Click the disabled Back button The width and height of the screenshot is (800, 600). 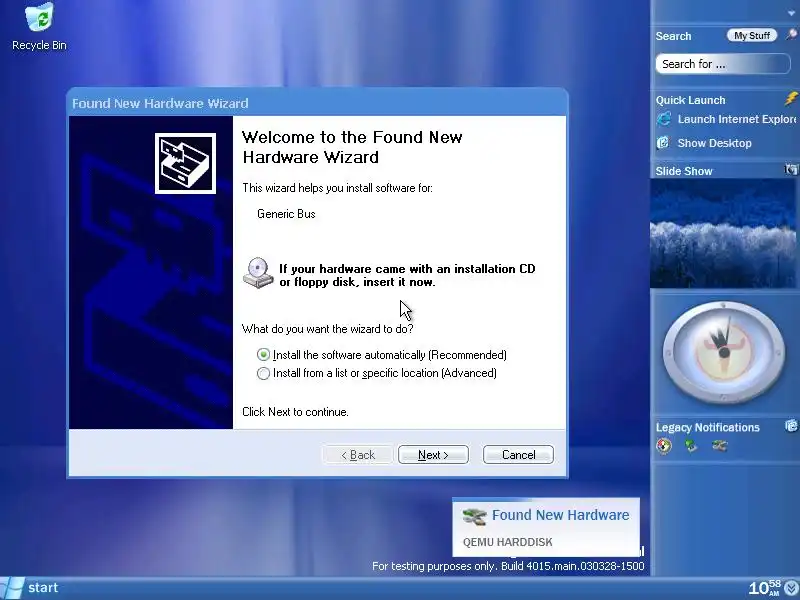coord(358,455)
